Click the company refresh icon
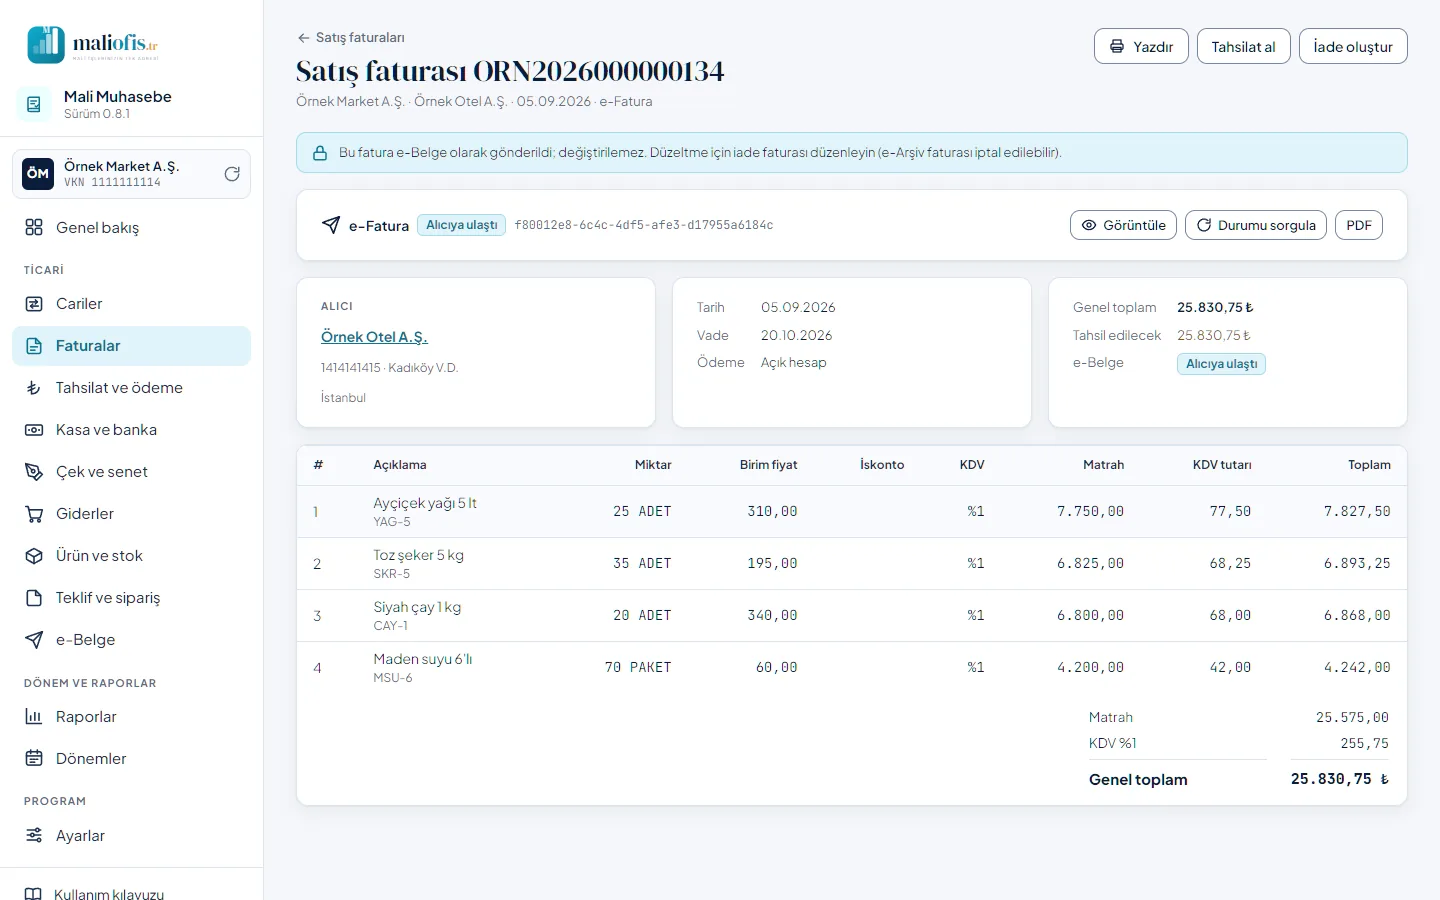 [x=232, y=174]
